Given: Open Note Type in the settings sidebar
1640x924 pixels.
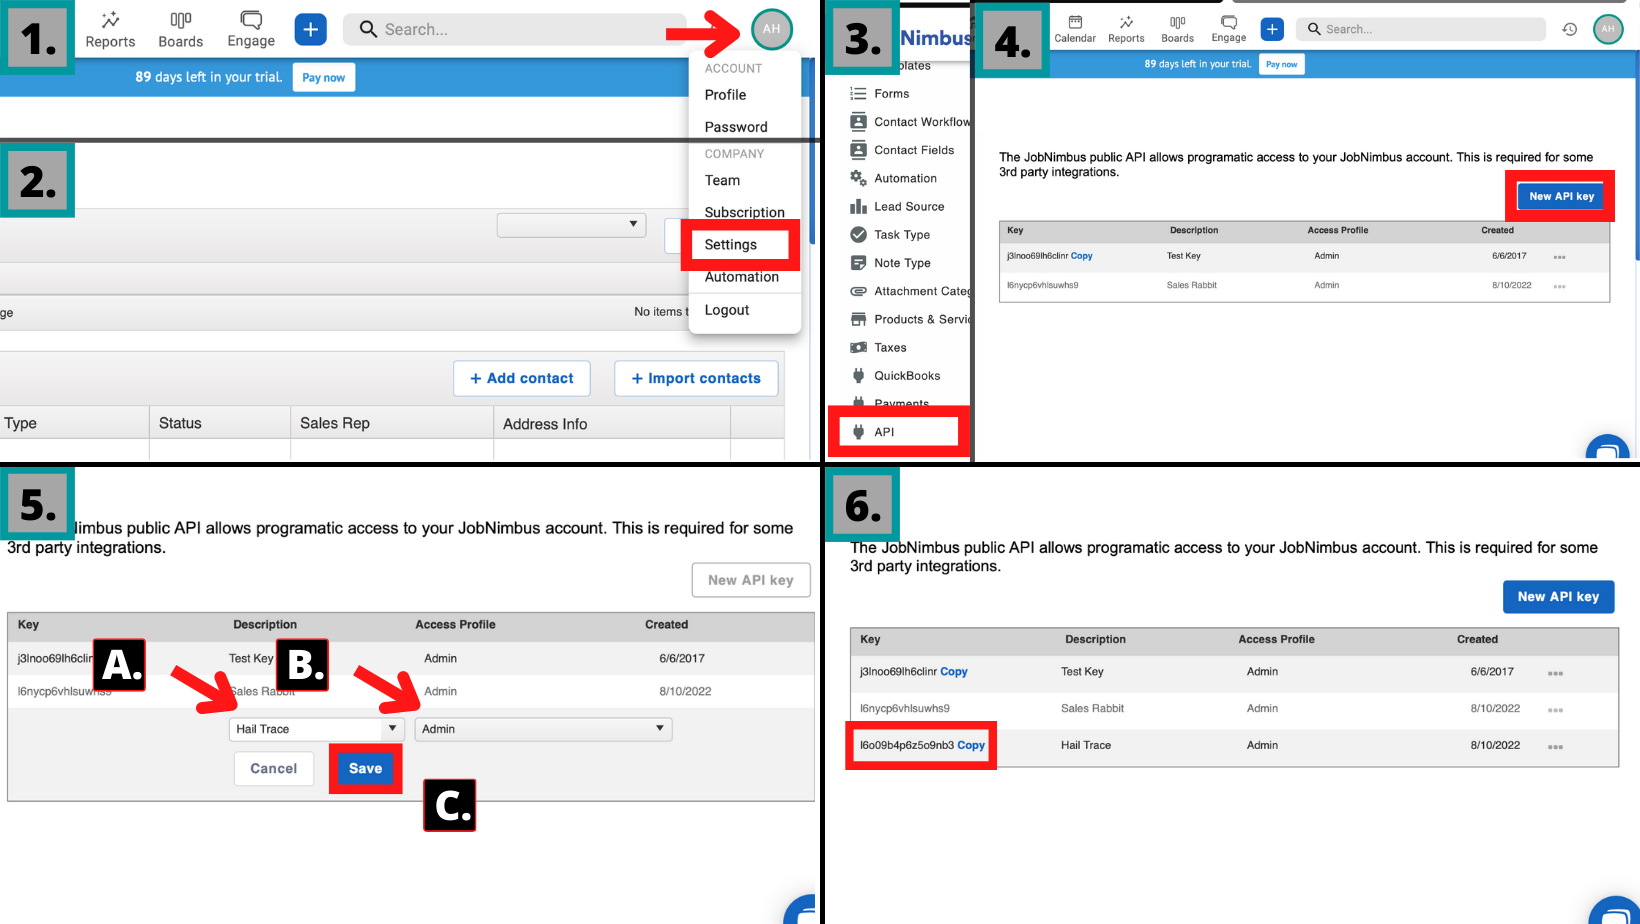Looking at the screenshot, I should click(890, 263).
